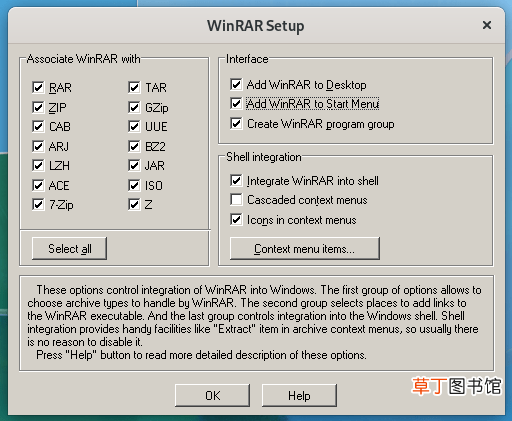This screenshot has width=512, height=421.
Task: Confirm setup with the OK button
Action: point(212,395)
